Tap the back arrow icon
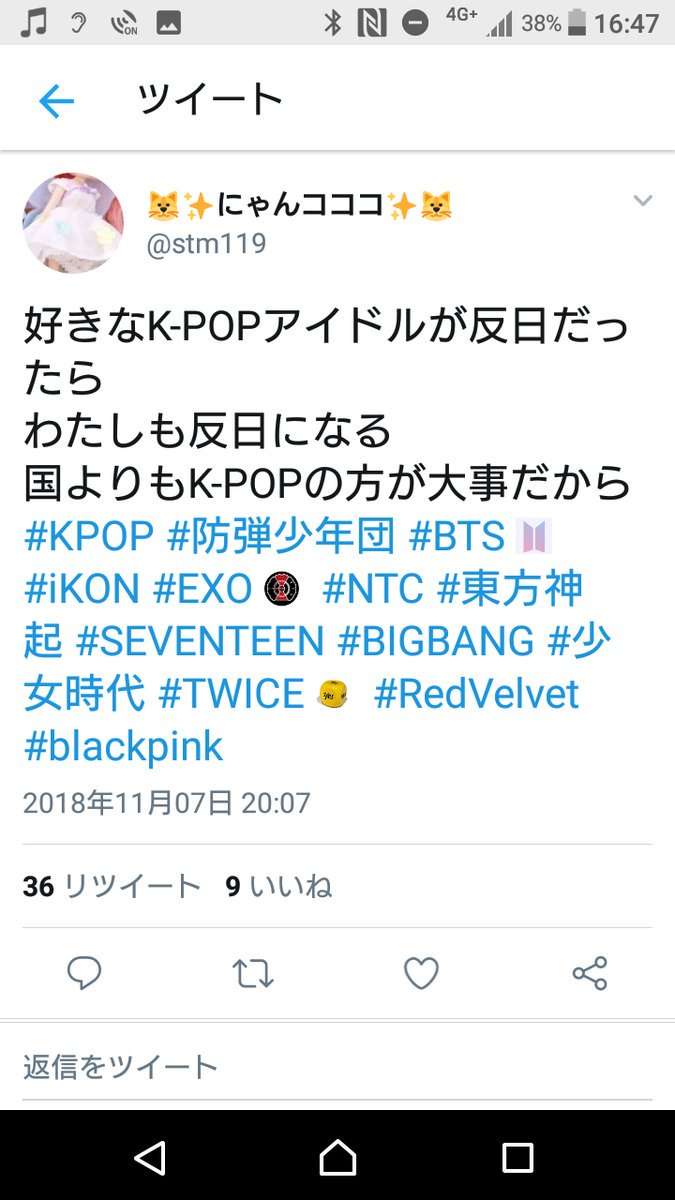Viewport: 675px width, 1200px height. click(56, 101)
